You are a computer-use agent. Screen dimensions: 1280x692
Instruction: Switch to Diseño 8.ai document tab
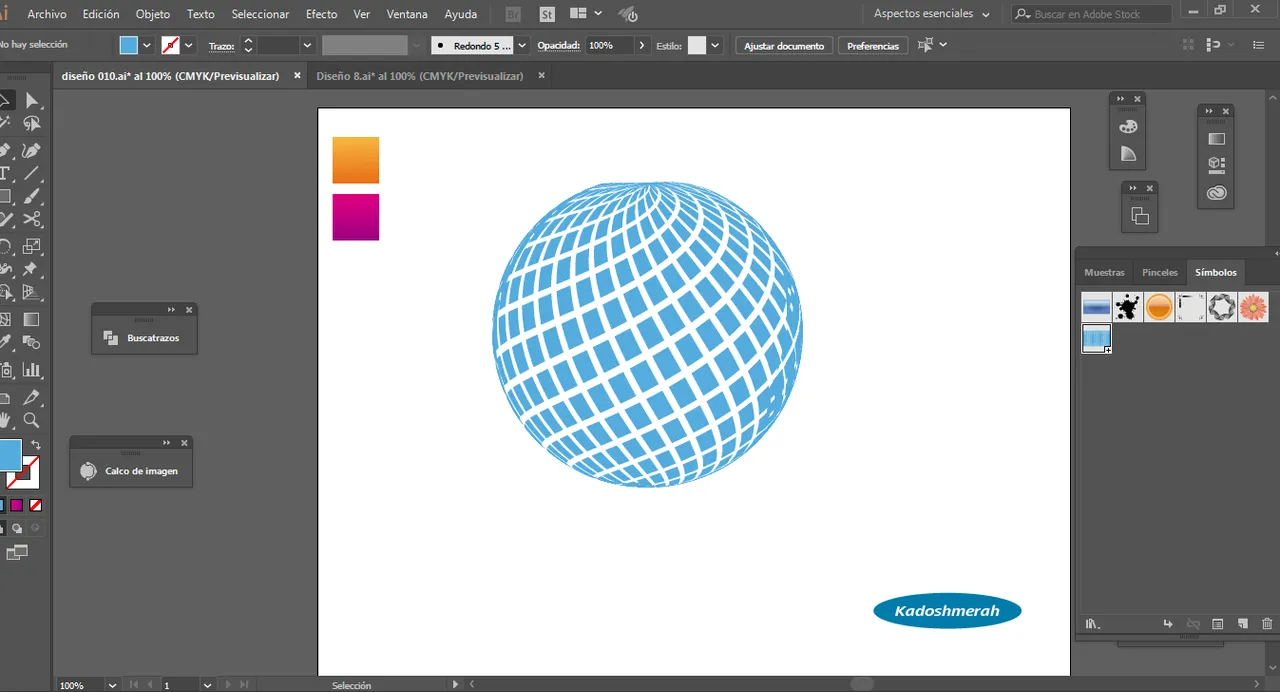point(419,76)
